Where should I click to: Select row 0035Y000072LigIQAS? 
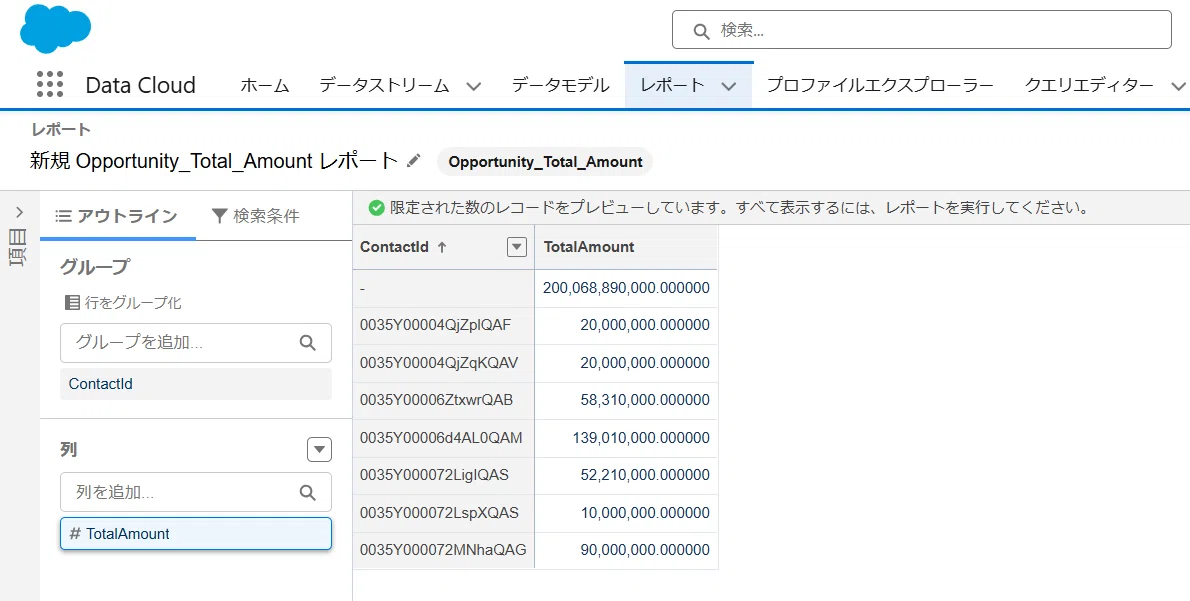tap(434, 475)
